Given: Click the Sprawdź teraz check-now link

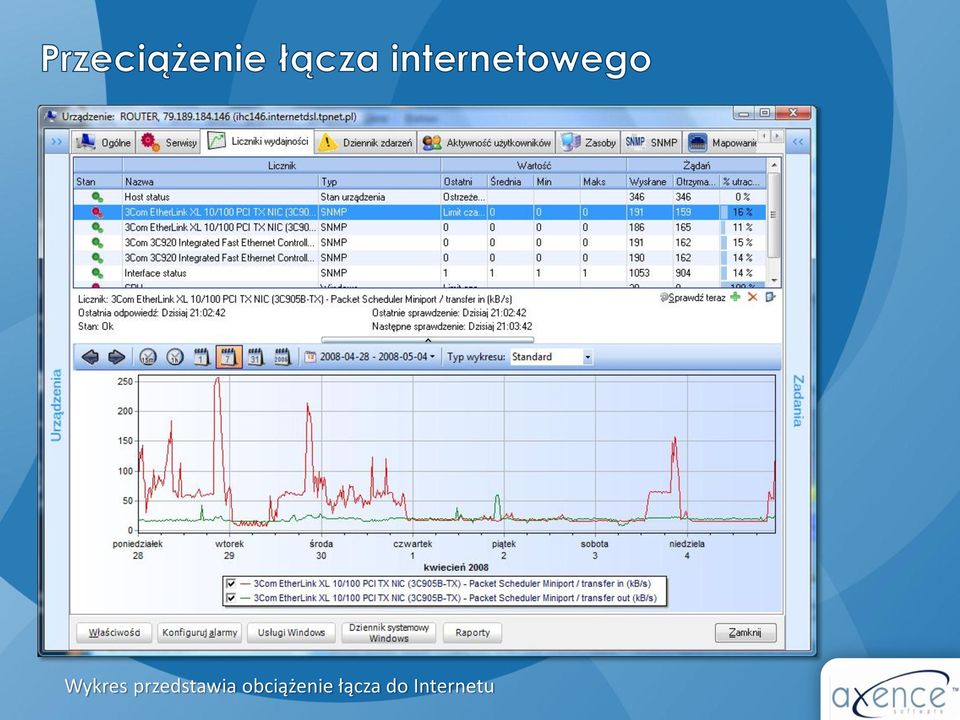Looking at the screenshot, I should [693, 298].
